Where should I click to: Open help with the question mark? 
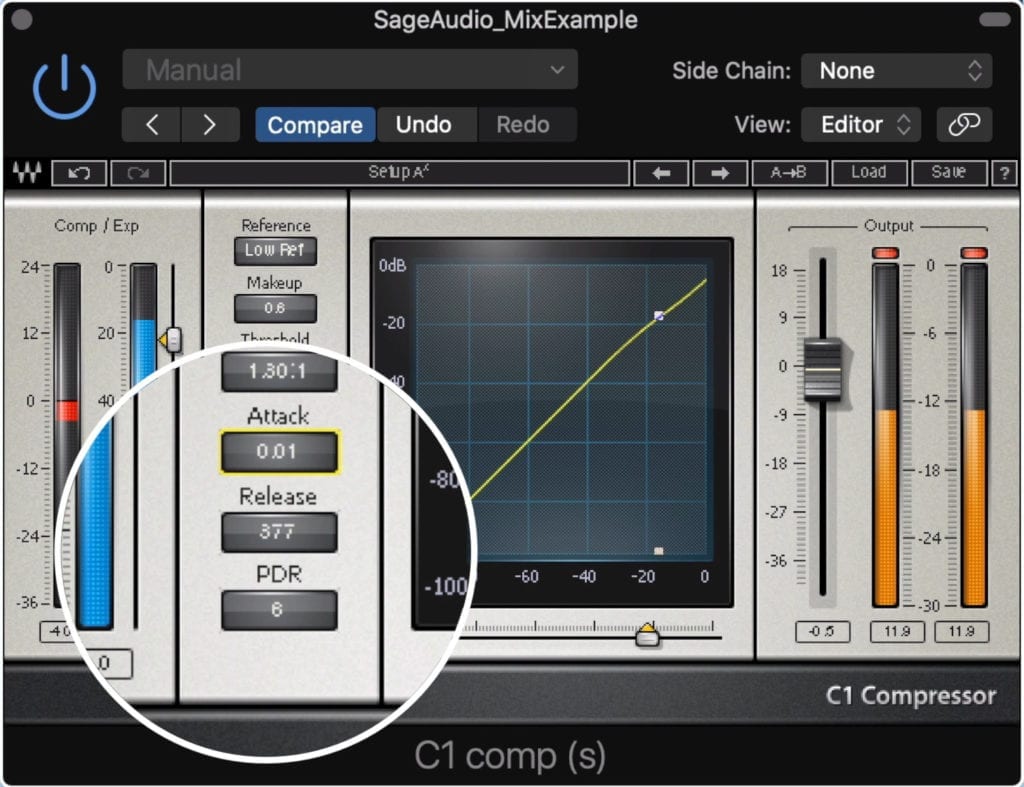pyautogui.click(x=1004, y=173)
